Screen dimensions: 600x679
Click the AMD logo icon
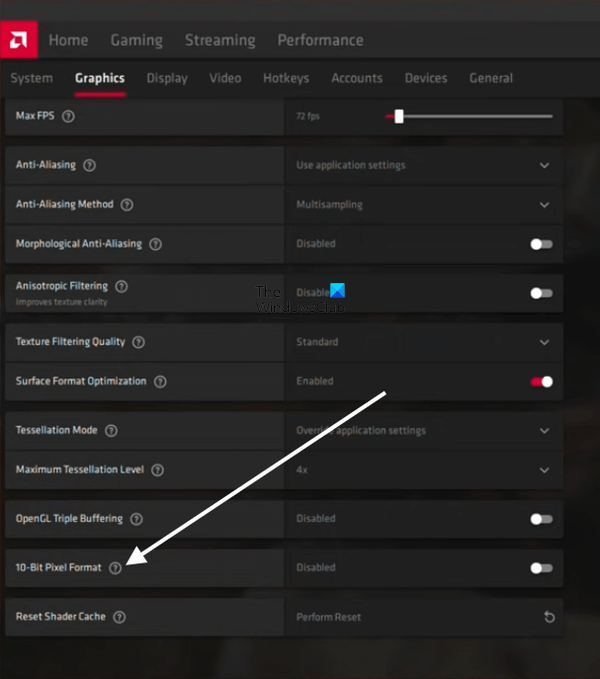click(x=19, y=40)
